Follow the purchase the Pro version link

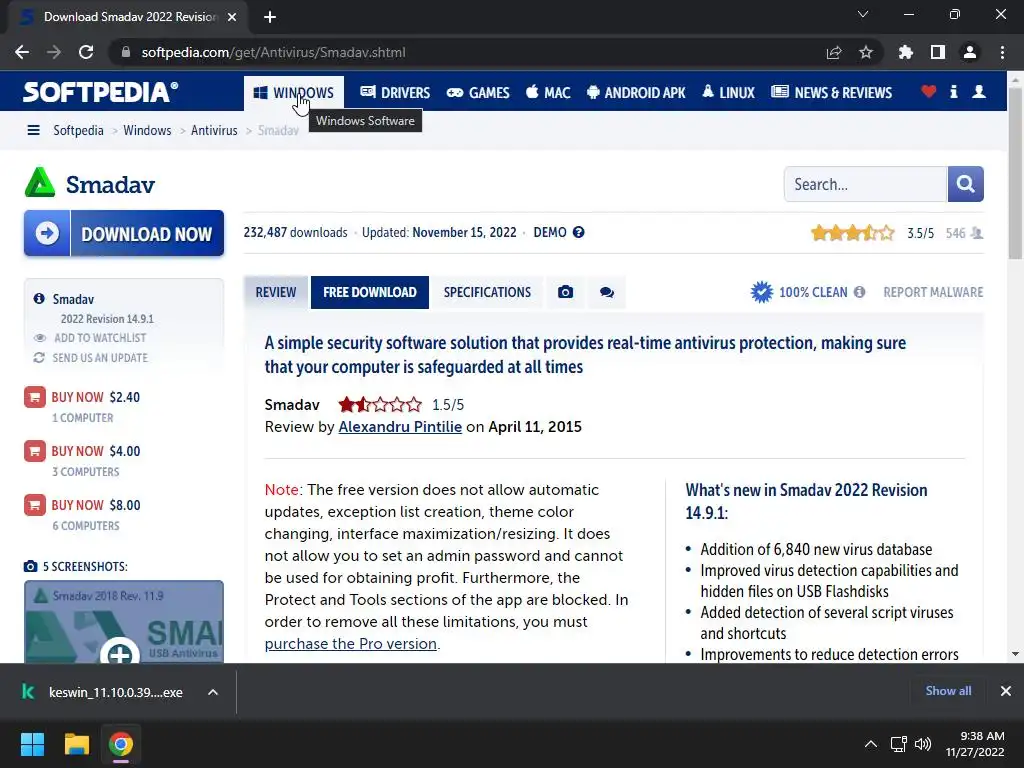pos(351,644)
